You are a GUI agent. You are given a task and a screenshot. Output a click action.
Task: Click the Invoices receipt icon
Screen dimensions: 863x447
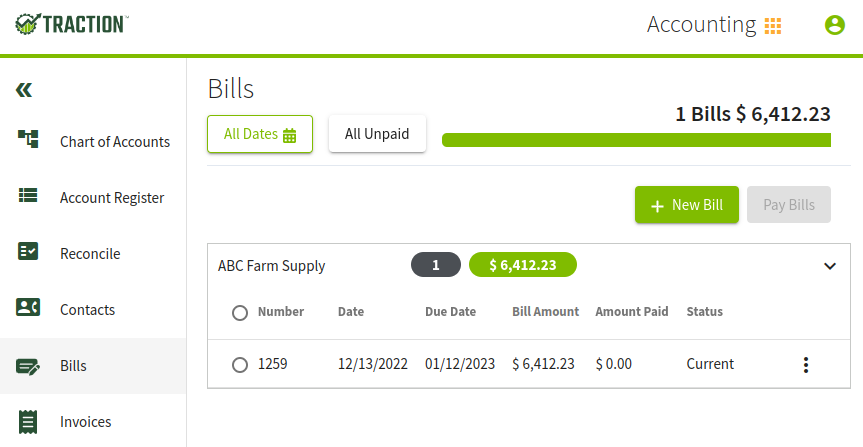click(x=28, y=422)
